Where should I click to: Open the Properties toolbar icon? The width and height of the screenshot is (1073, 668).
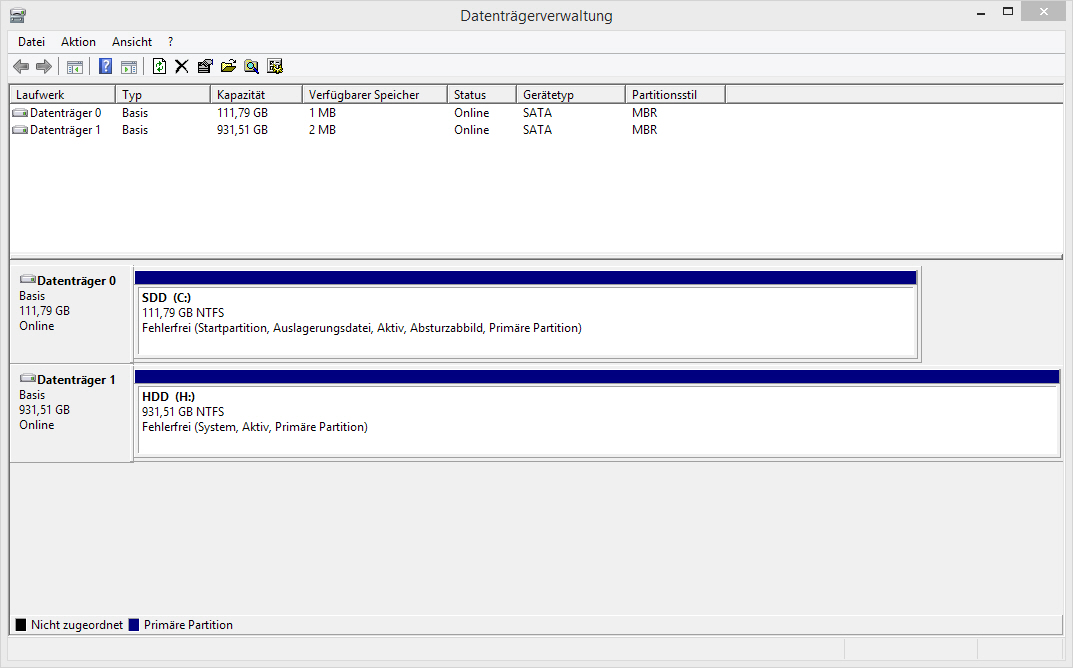click(205, 66)
